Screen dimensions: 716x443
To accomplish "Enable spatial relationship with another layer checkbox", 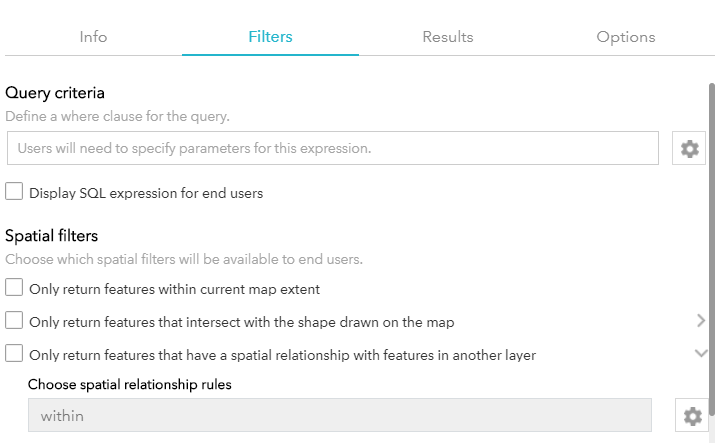I will 14,353.
